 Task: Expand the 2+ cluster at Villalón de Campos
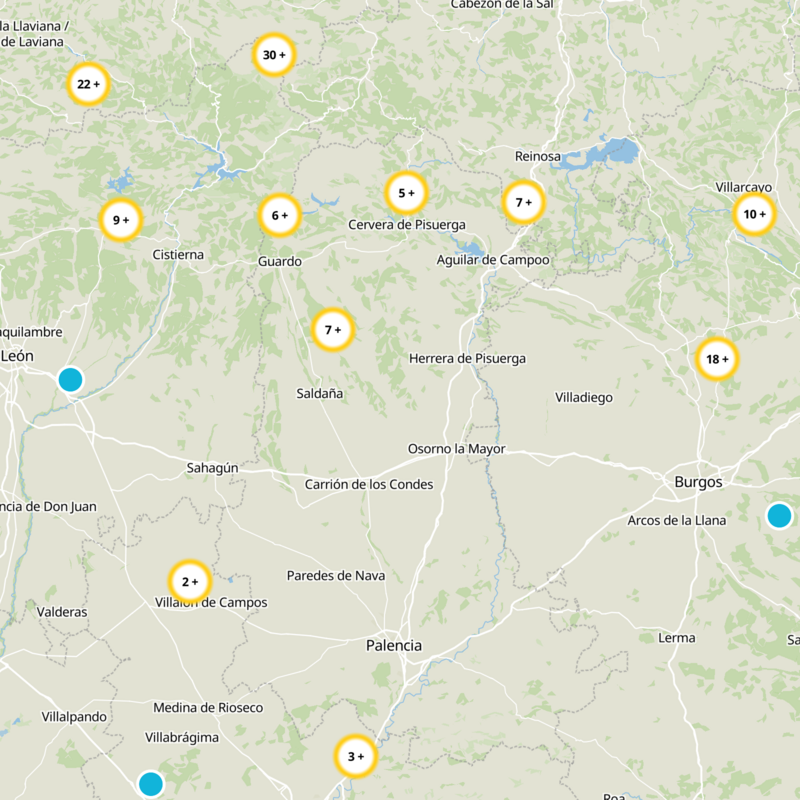coord(190,582)
